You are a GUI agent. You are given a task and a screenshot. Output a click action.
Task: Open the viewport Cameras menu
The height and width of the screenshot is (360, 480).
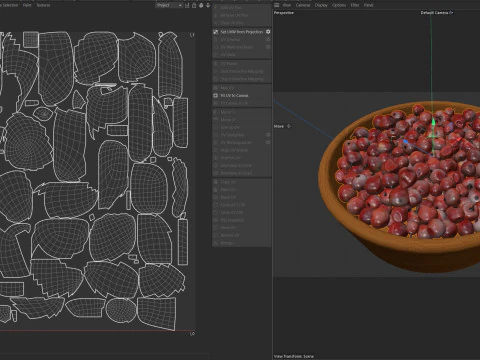tap(303, 5)
